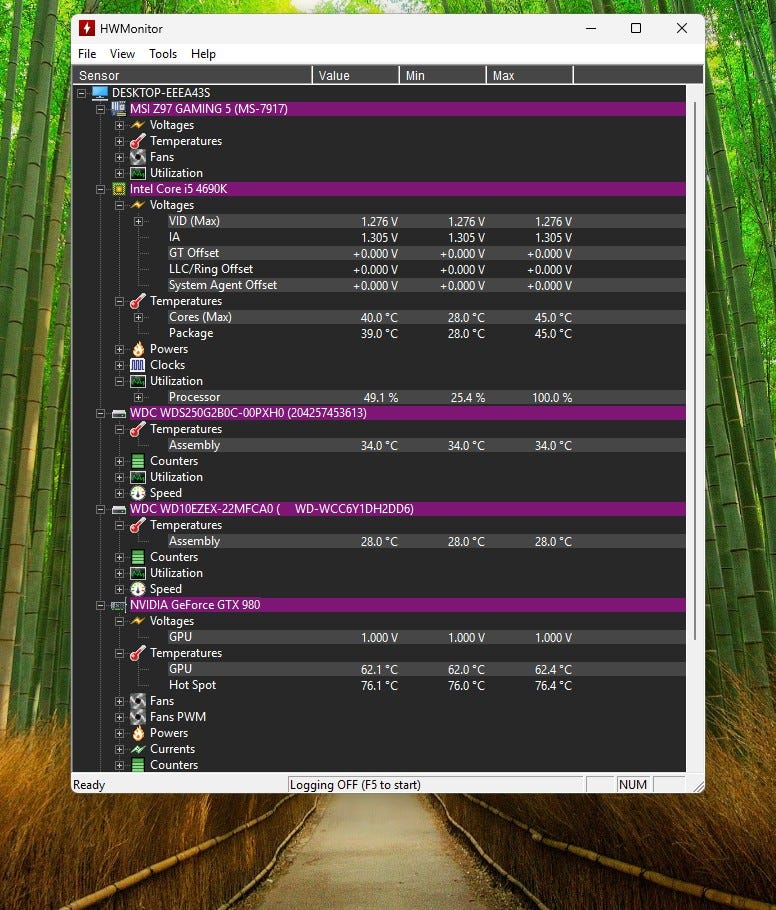Click the Sensor column header
The width and height of the screenshot is (776, 910).
pos(192,75)
